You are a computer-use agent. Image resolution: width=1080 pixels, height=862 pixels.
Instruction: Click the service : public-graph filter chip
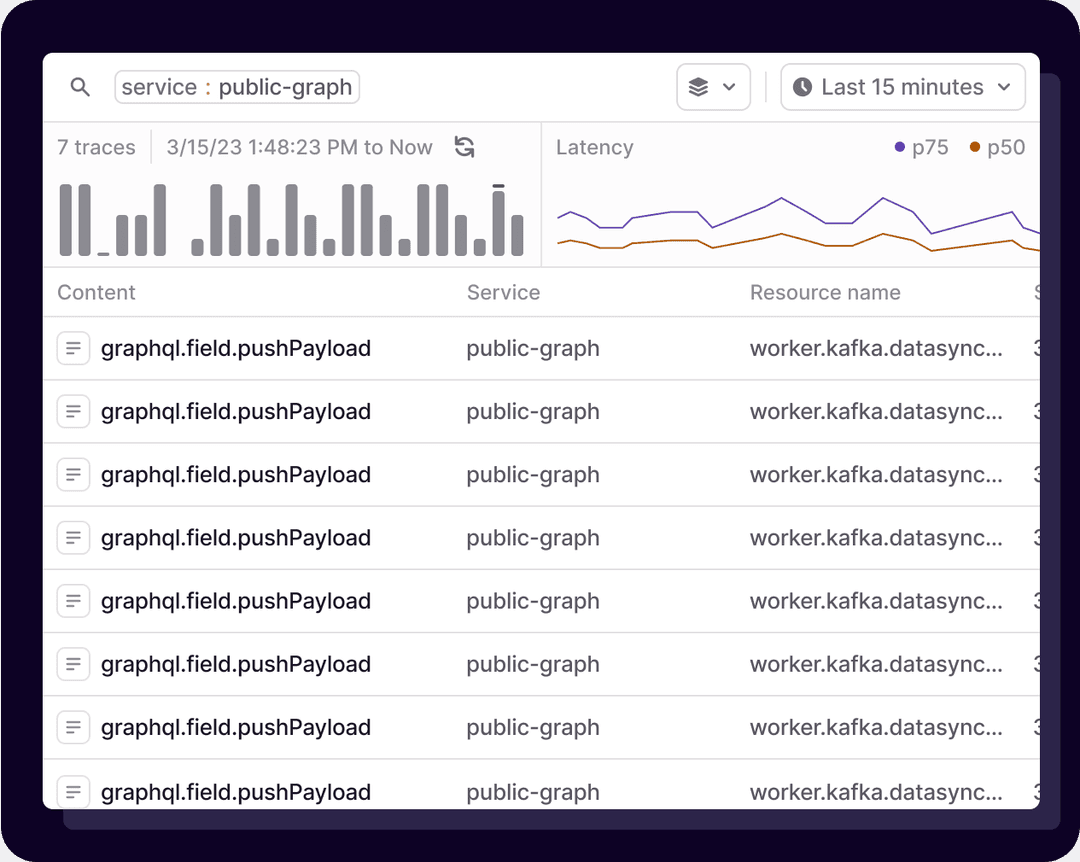click(237, 88)
